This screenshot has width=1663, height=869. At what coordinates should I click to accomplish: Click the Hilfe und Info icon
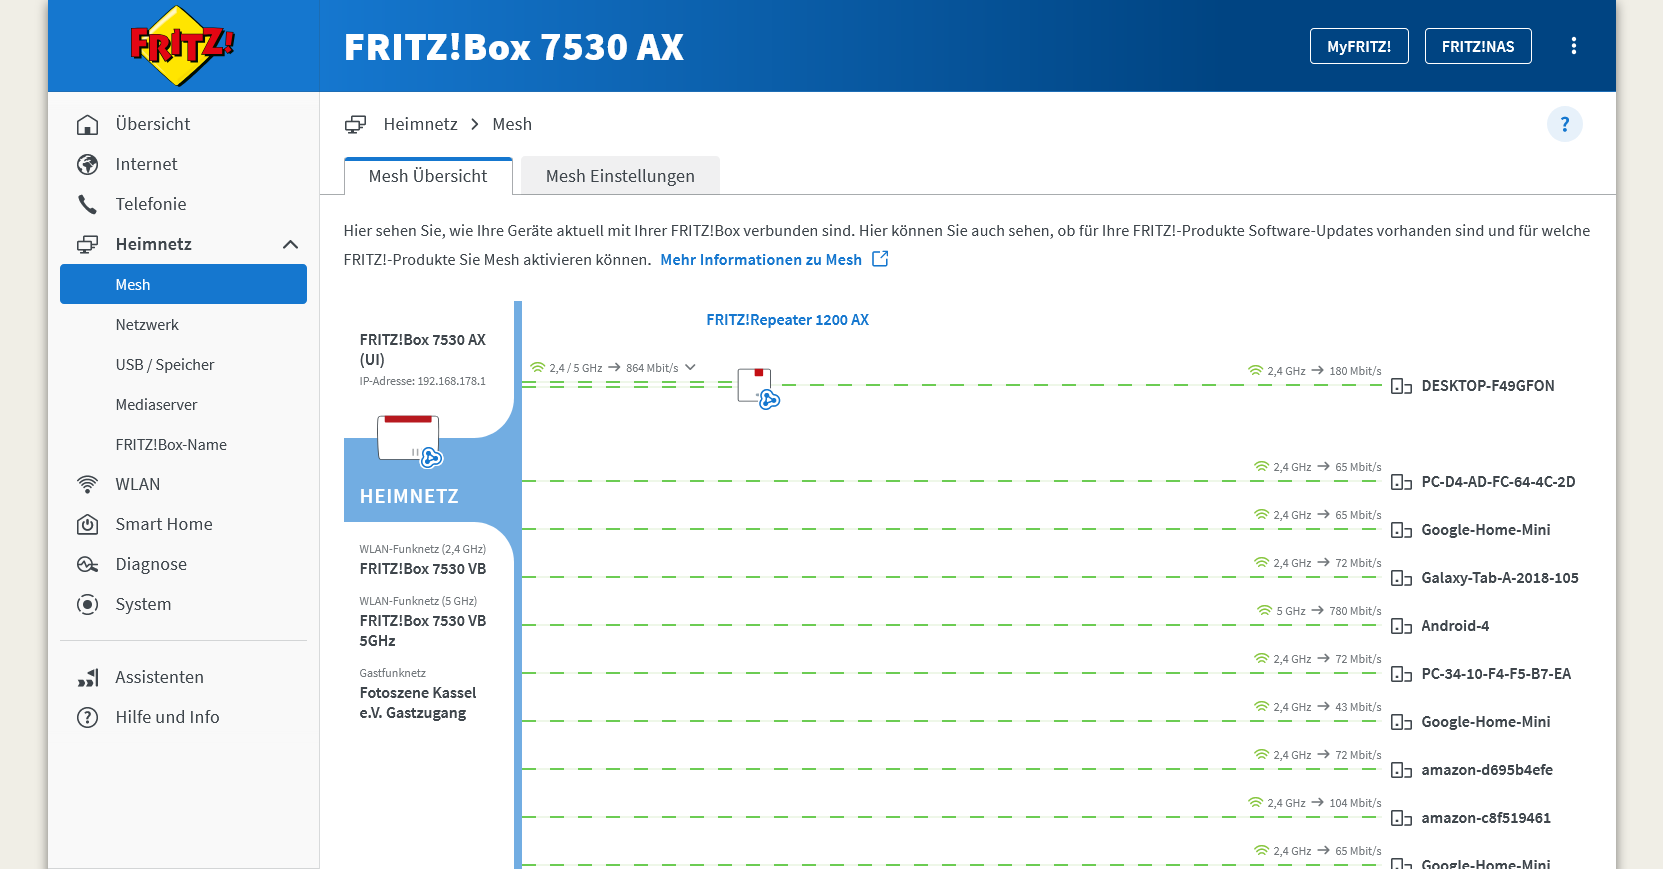pyautogui.click(x=88, y=717)
